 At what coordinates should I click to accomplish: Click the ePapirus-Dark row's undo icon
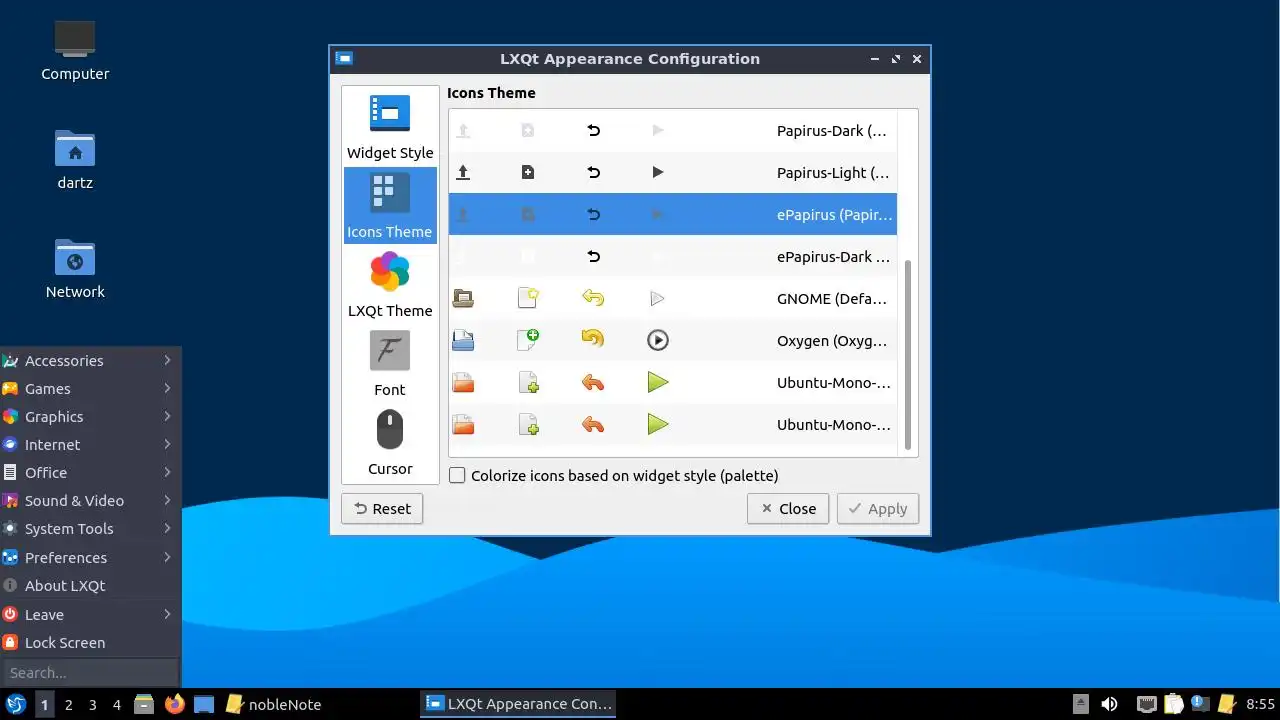(593, 256)
